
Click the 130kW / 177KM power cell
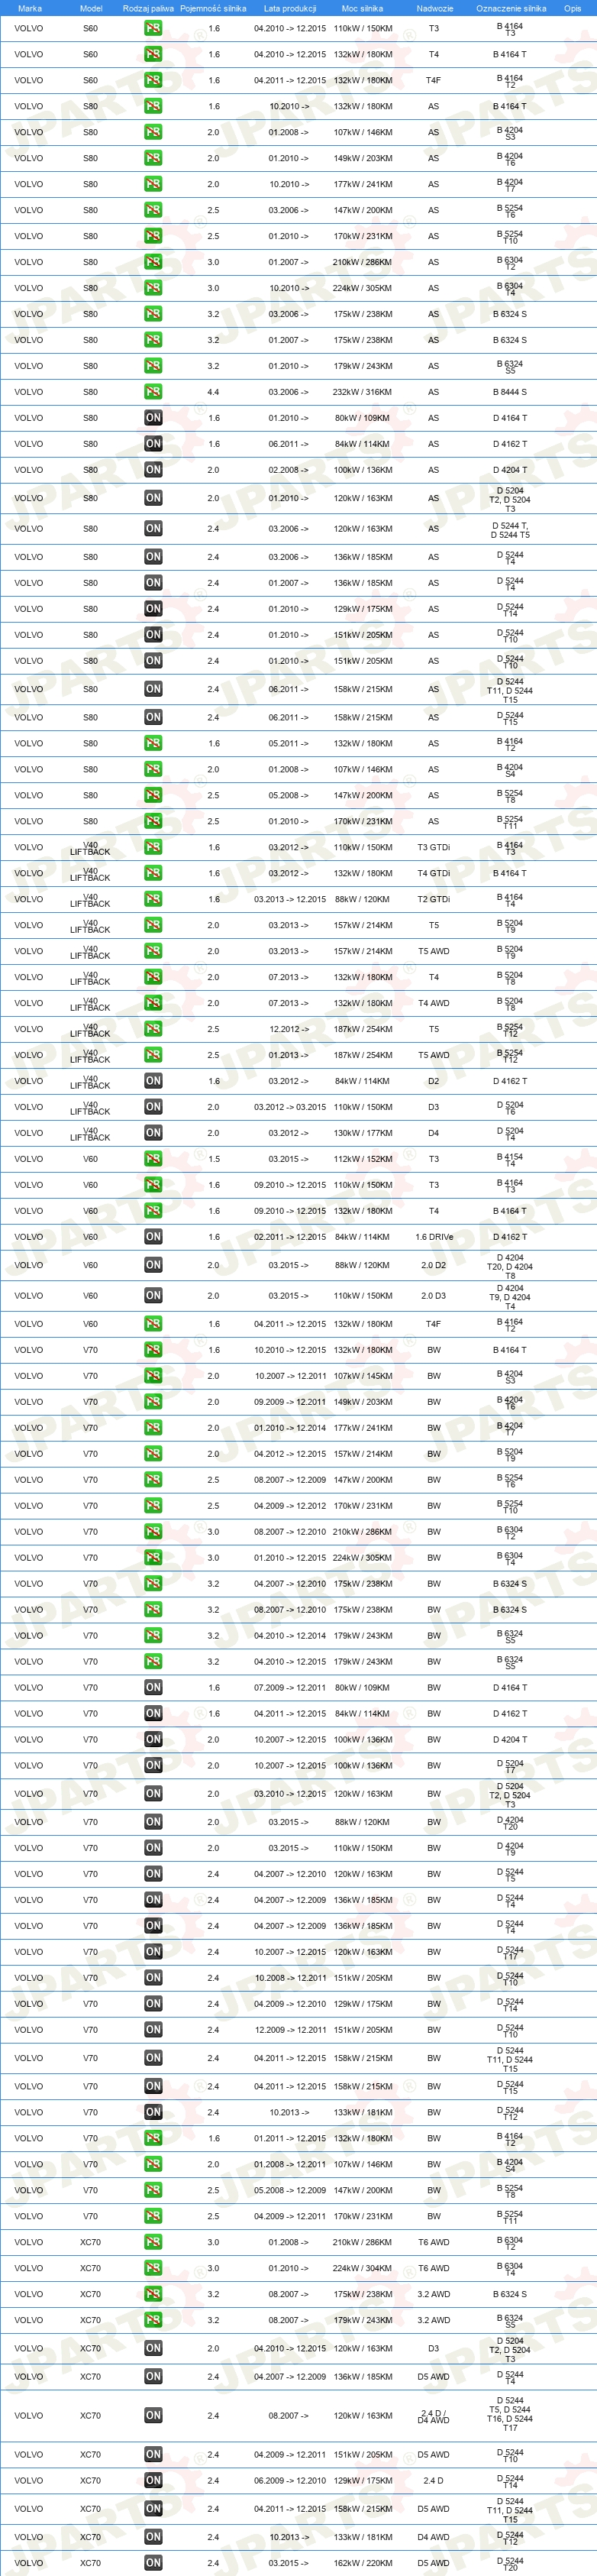(x=363, y=1133)
